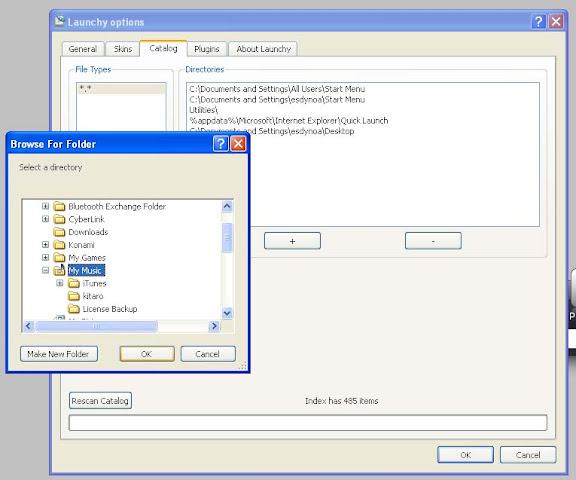Click the Rescan Catalog button

(x=100, y=401)
